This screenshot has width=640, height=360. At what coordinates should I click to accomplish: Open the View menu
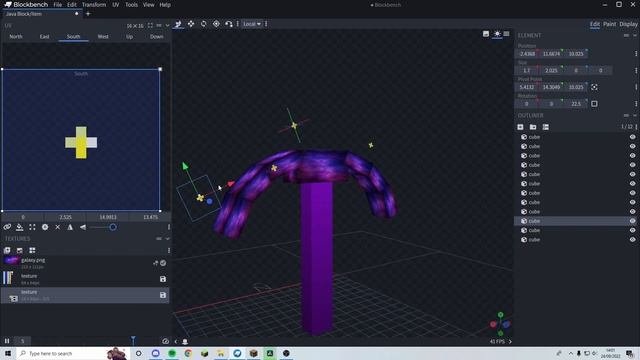click(149, 5)
